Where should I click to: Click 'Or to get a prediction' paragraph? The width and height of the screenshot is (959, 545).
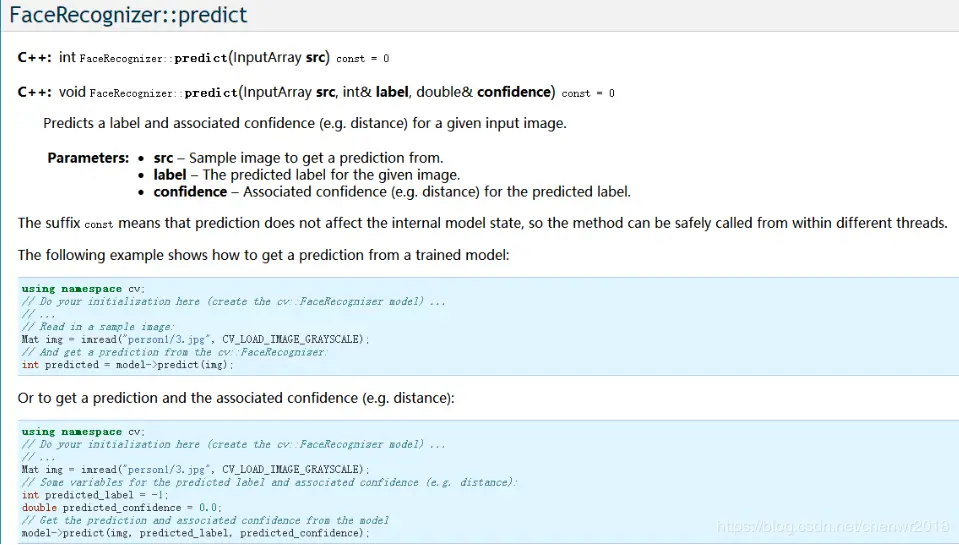[236, 398]
